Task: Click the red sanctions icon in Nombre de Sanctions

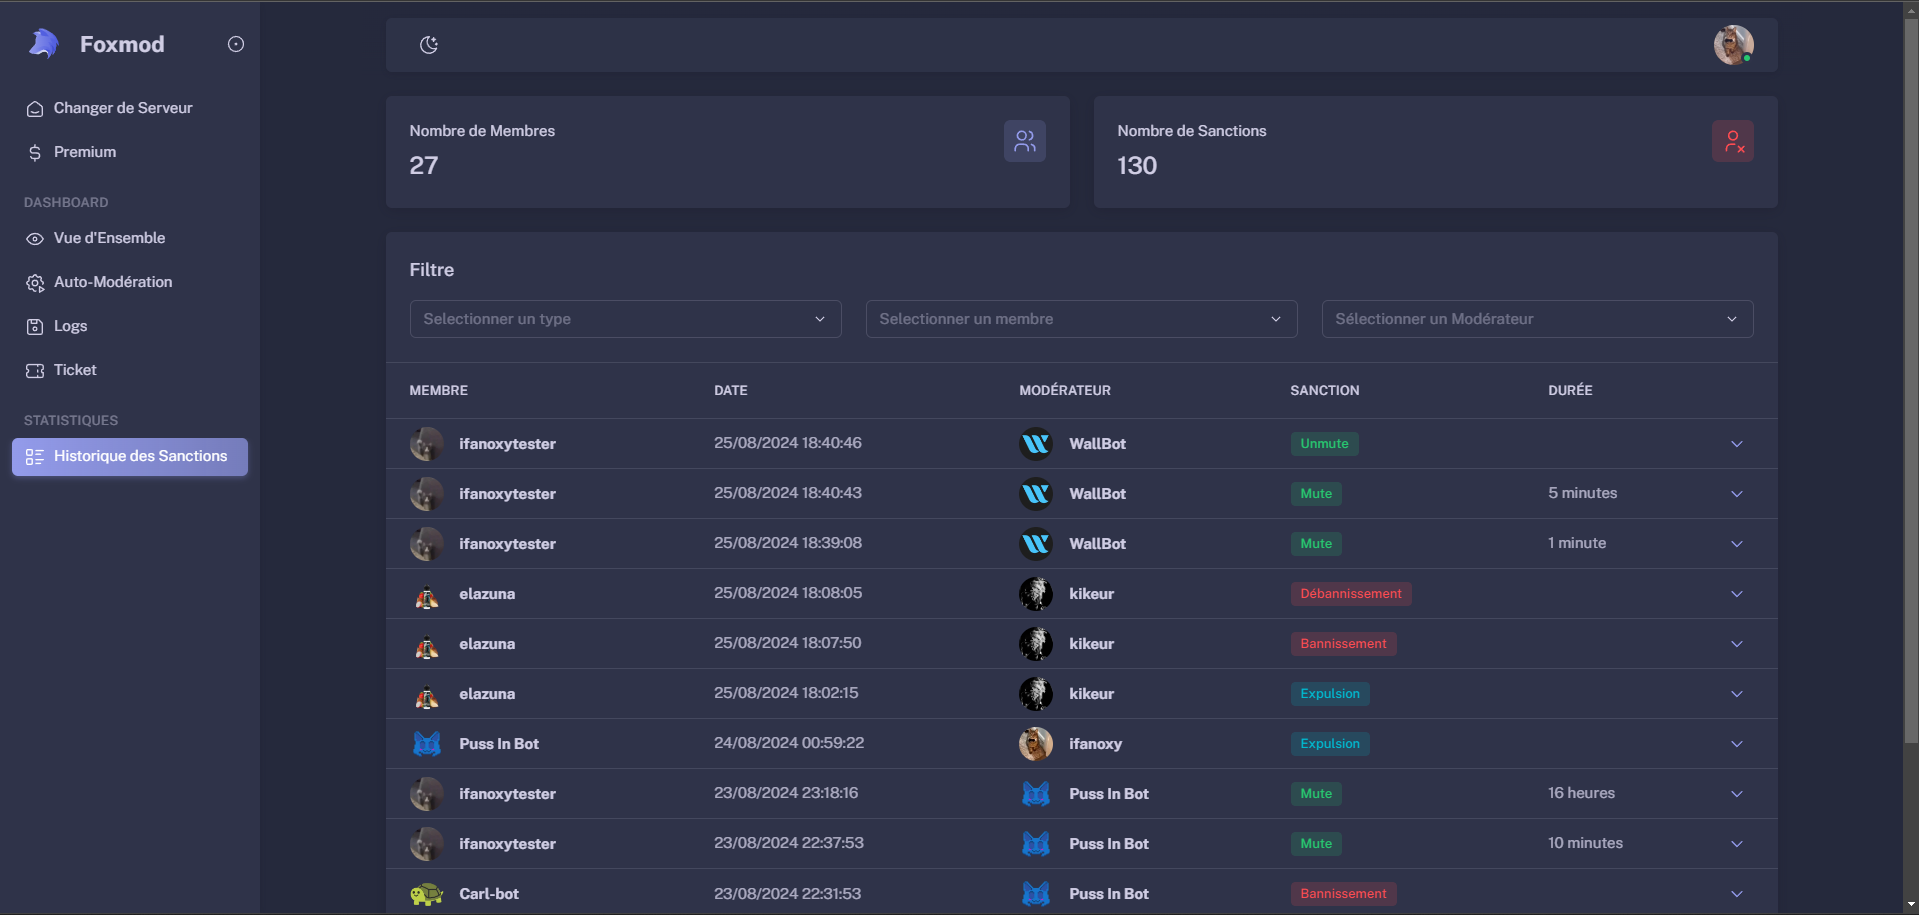Action: [1732, 141]
